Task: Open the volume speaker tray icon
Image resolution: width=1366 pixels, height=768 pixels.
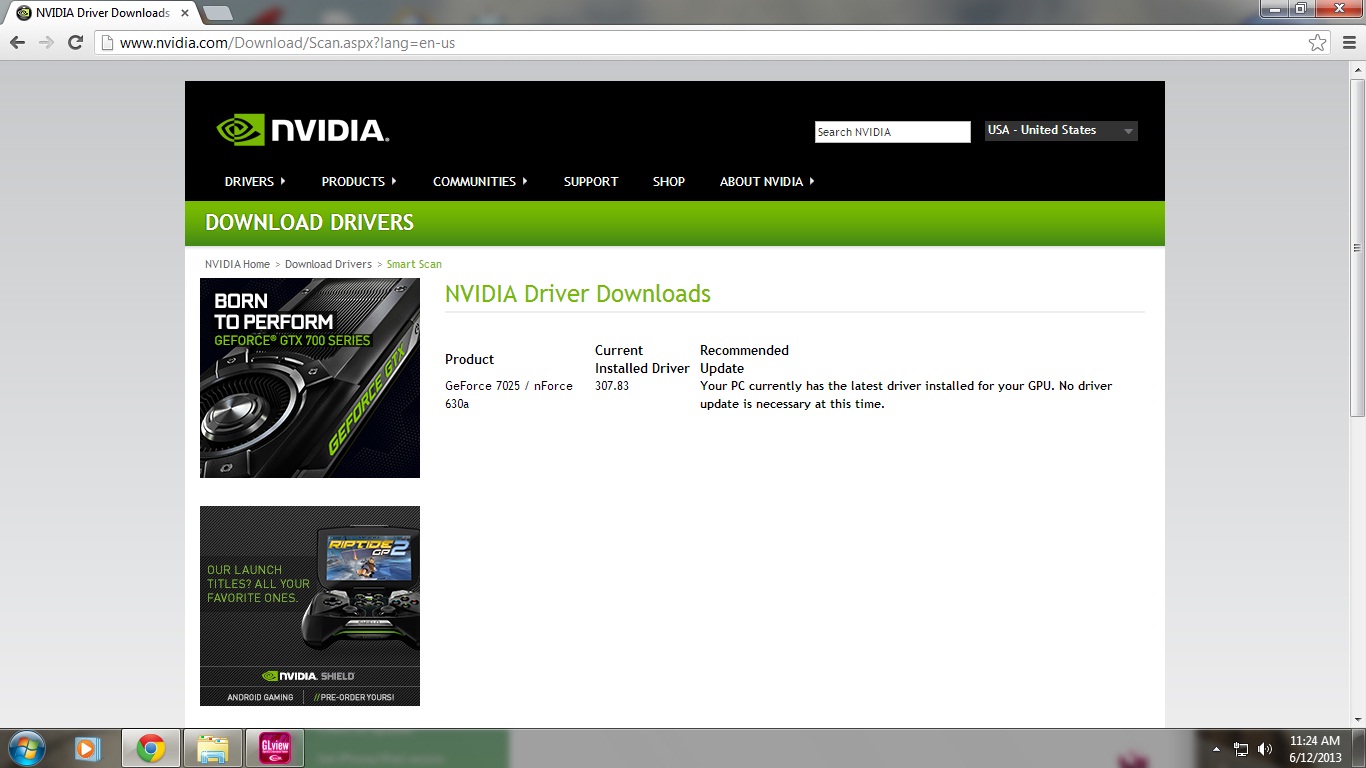Action: (1265, 748)
